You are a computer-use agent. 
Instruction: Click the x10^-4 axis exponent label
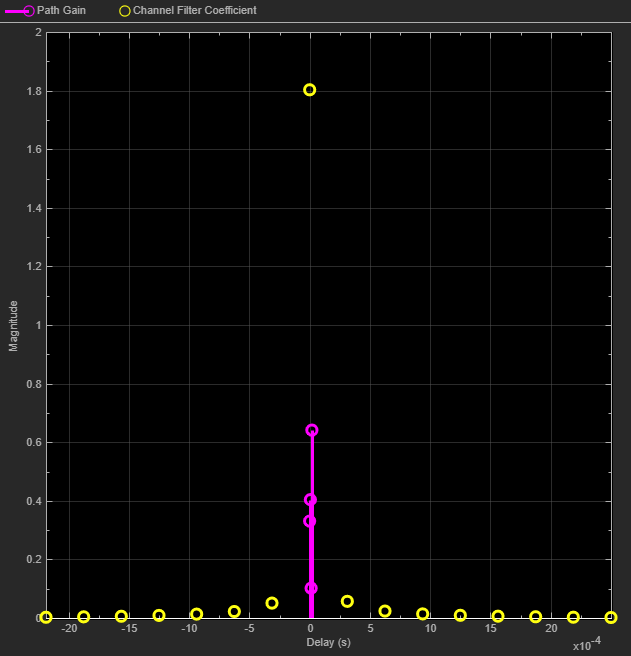tap(588, 645)
